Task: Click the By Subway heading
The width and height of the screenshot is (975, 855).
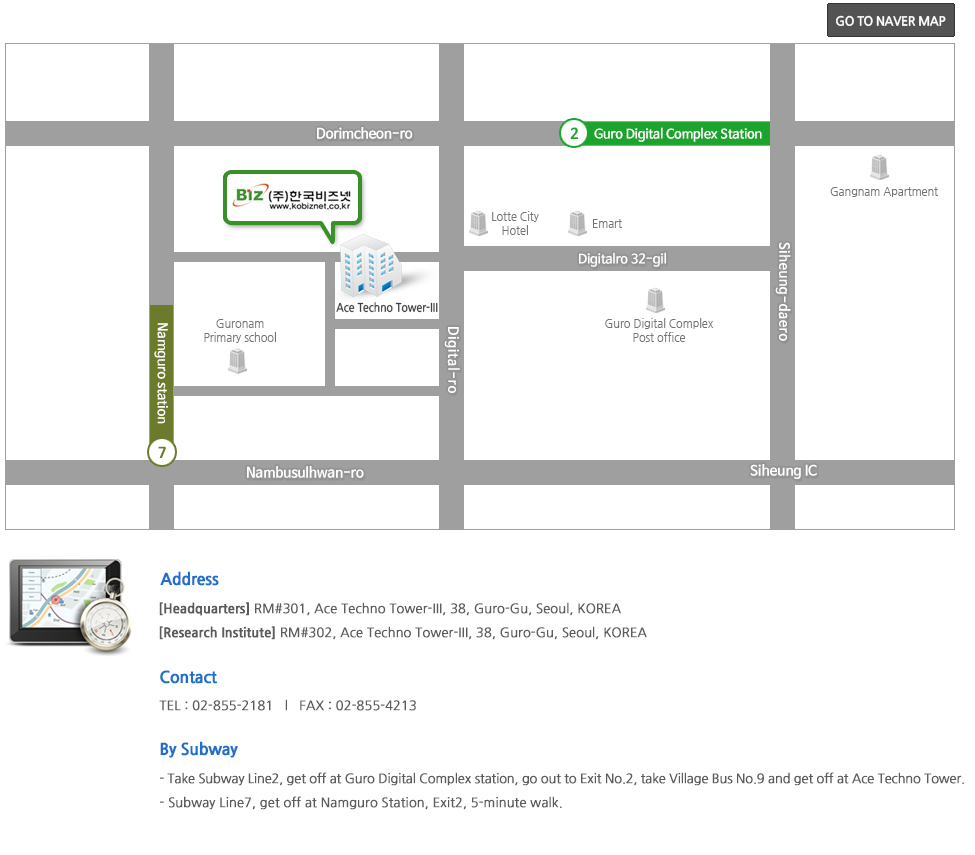Action: pyautogui.click(x=198, y=749)
